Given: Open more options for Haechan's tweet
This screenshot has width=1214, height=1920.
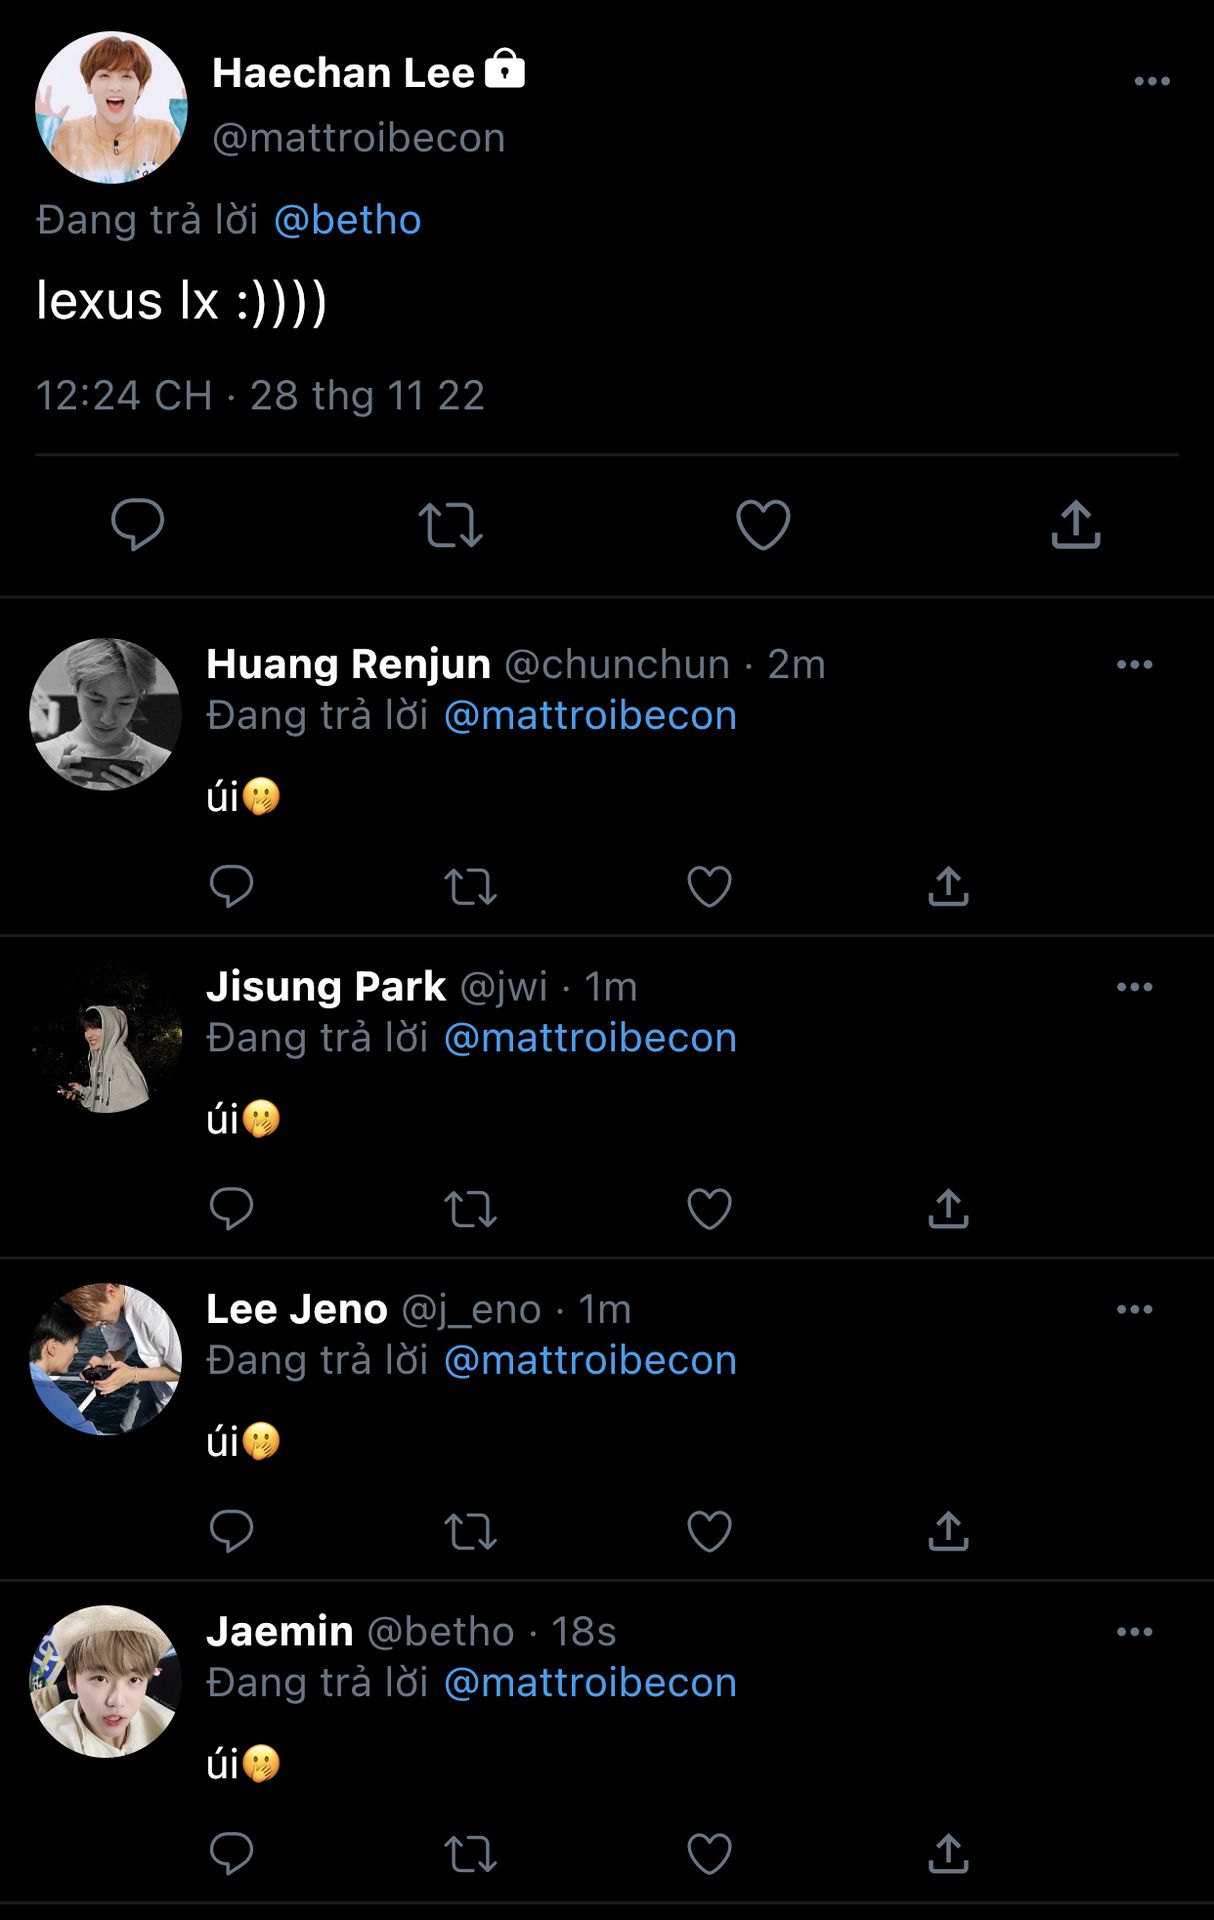Looking at the screenshot, I should pos(1151,81).
